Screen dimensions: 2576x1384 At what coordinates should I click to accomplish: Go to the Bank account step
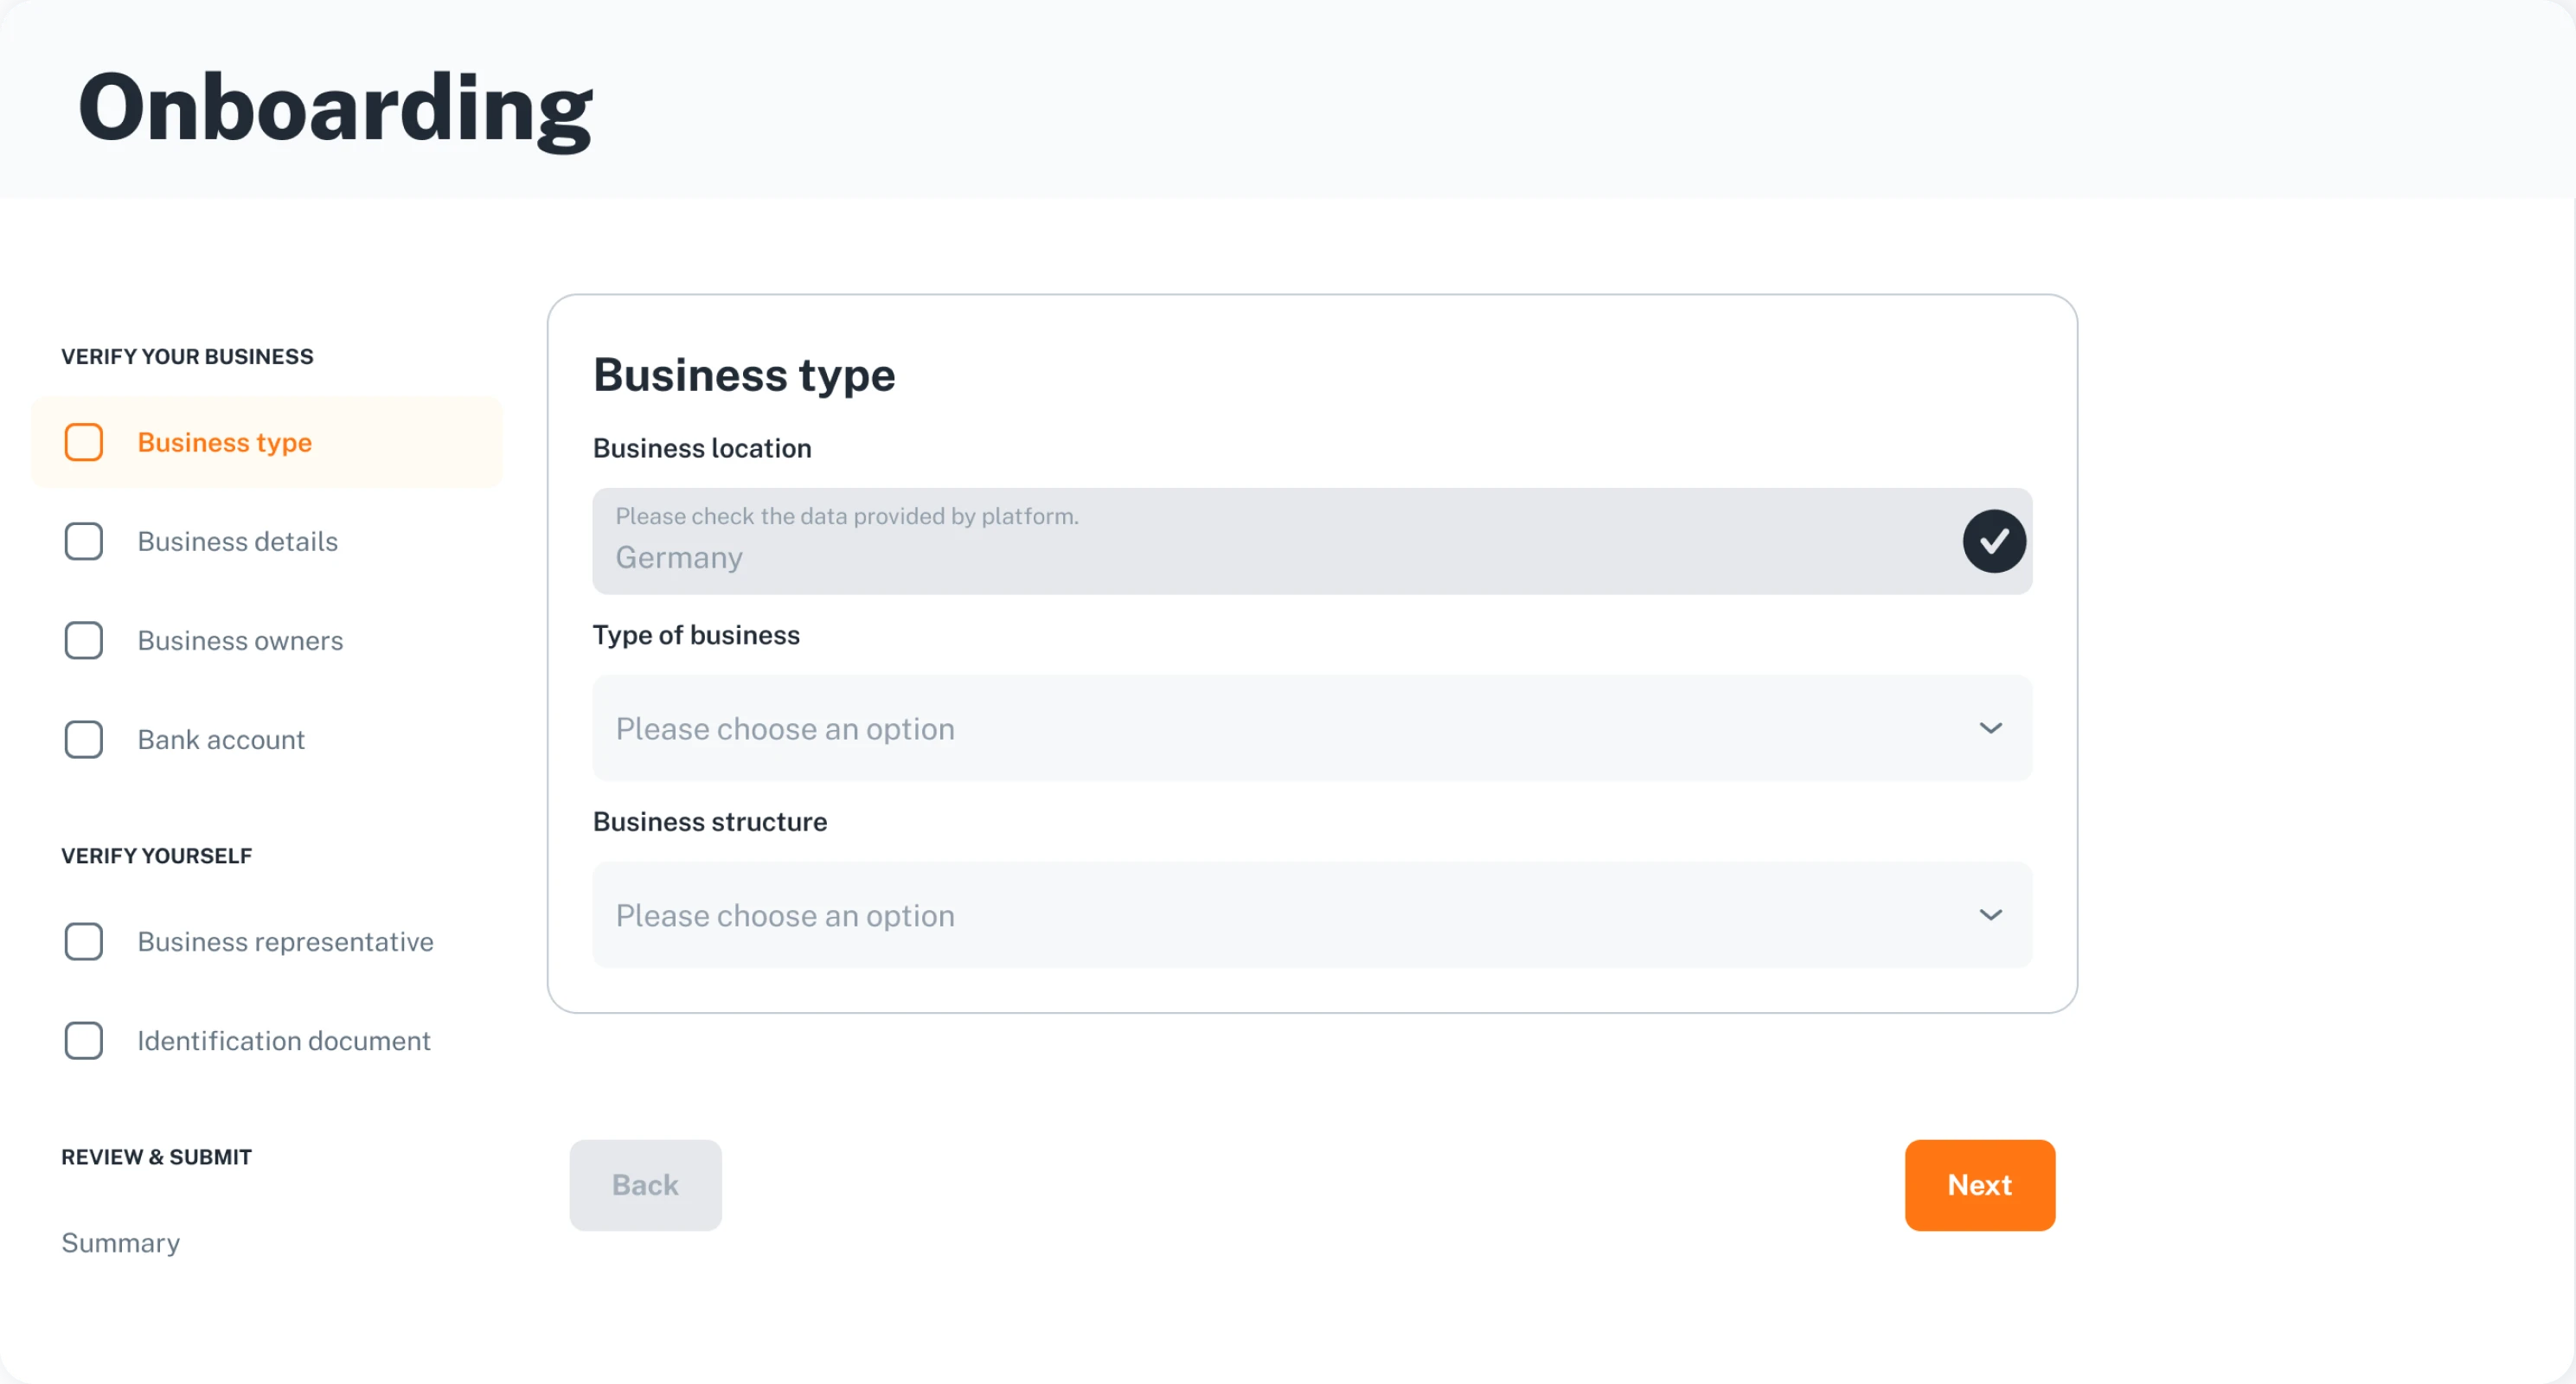tap(221, 739)
